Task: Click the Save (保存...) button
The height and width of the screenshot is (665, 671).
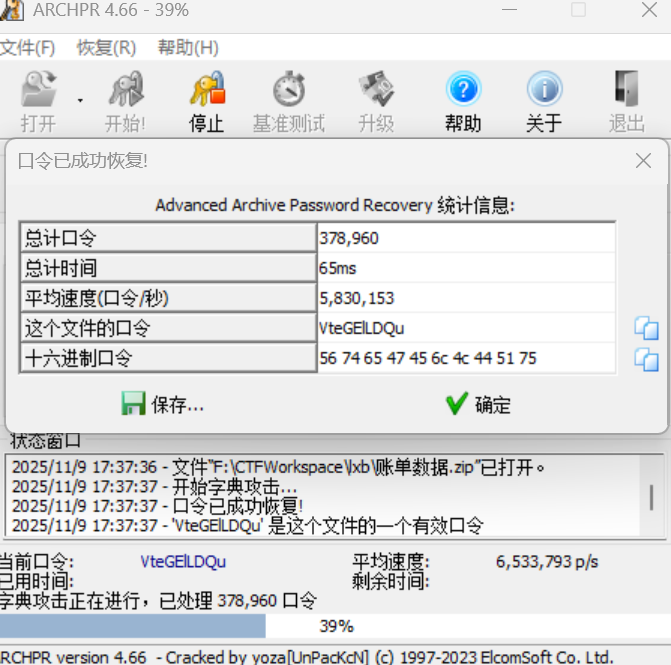Action: (x=162, y=404)
